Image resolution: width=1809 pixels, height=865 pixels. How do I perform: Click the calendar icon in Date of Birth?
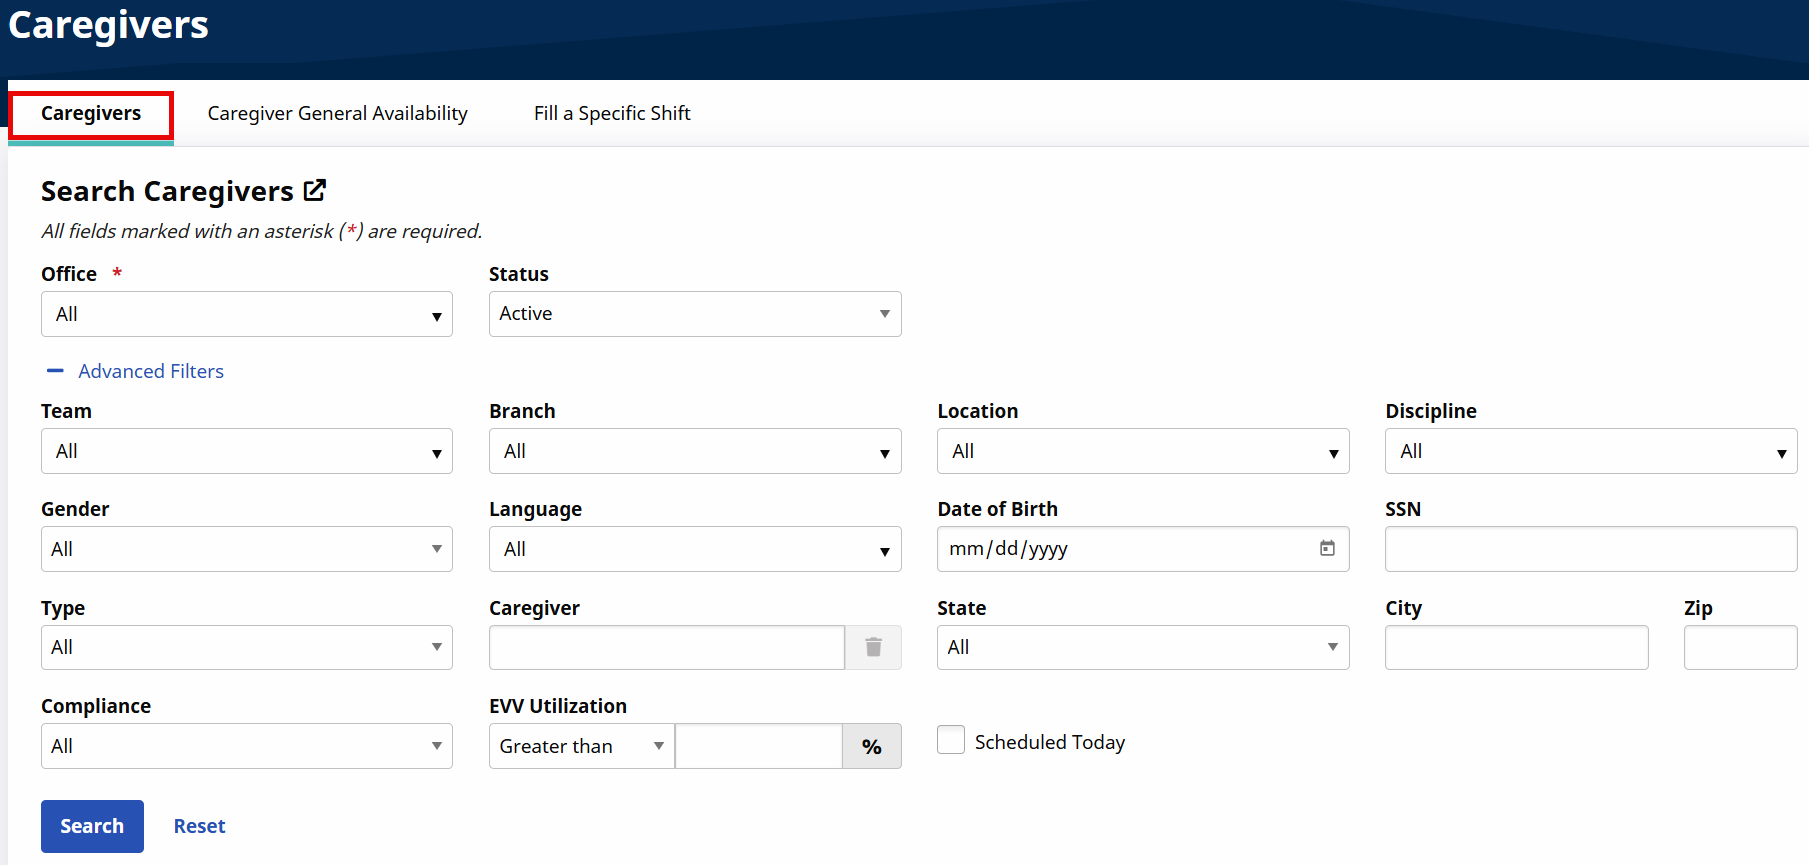click(1327, 548)
